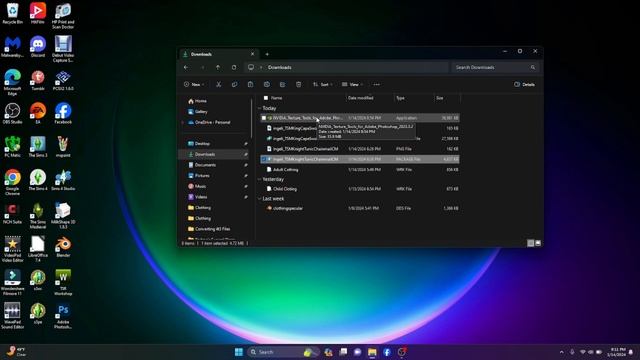Open PCSX2 desktop shortcut

tap(63, 80)
